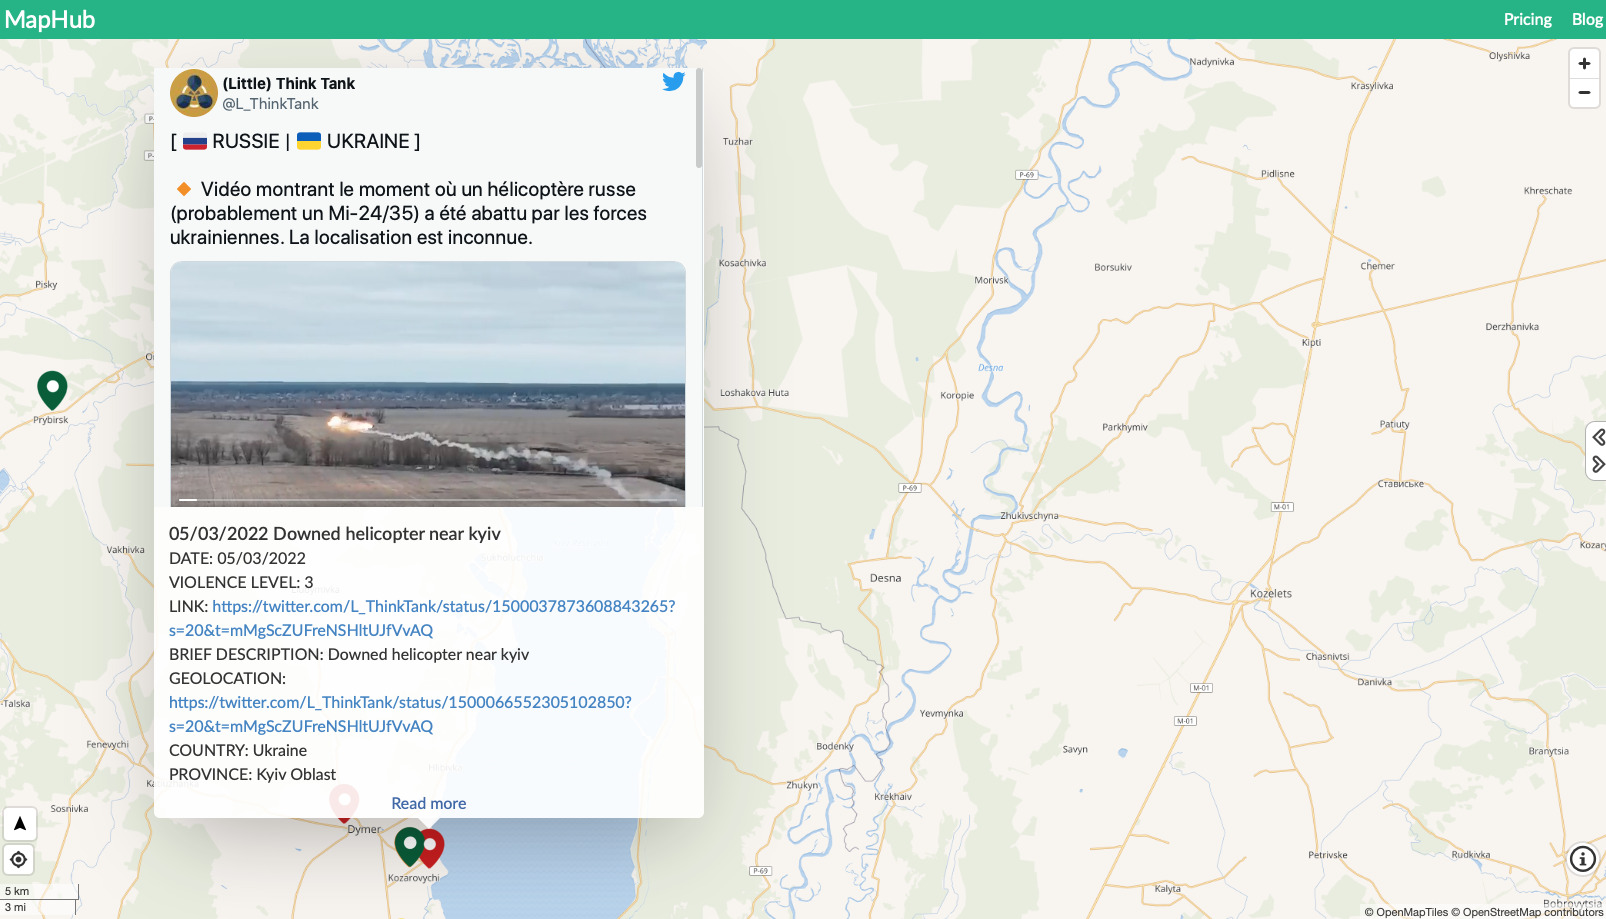1606x919 pixels.
Task: Open the OpenStreetMap contributors attribution link
Action: [1527, 912]
